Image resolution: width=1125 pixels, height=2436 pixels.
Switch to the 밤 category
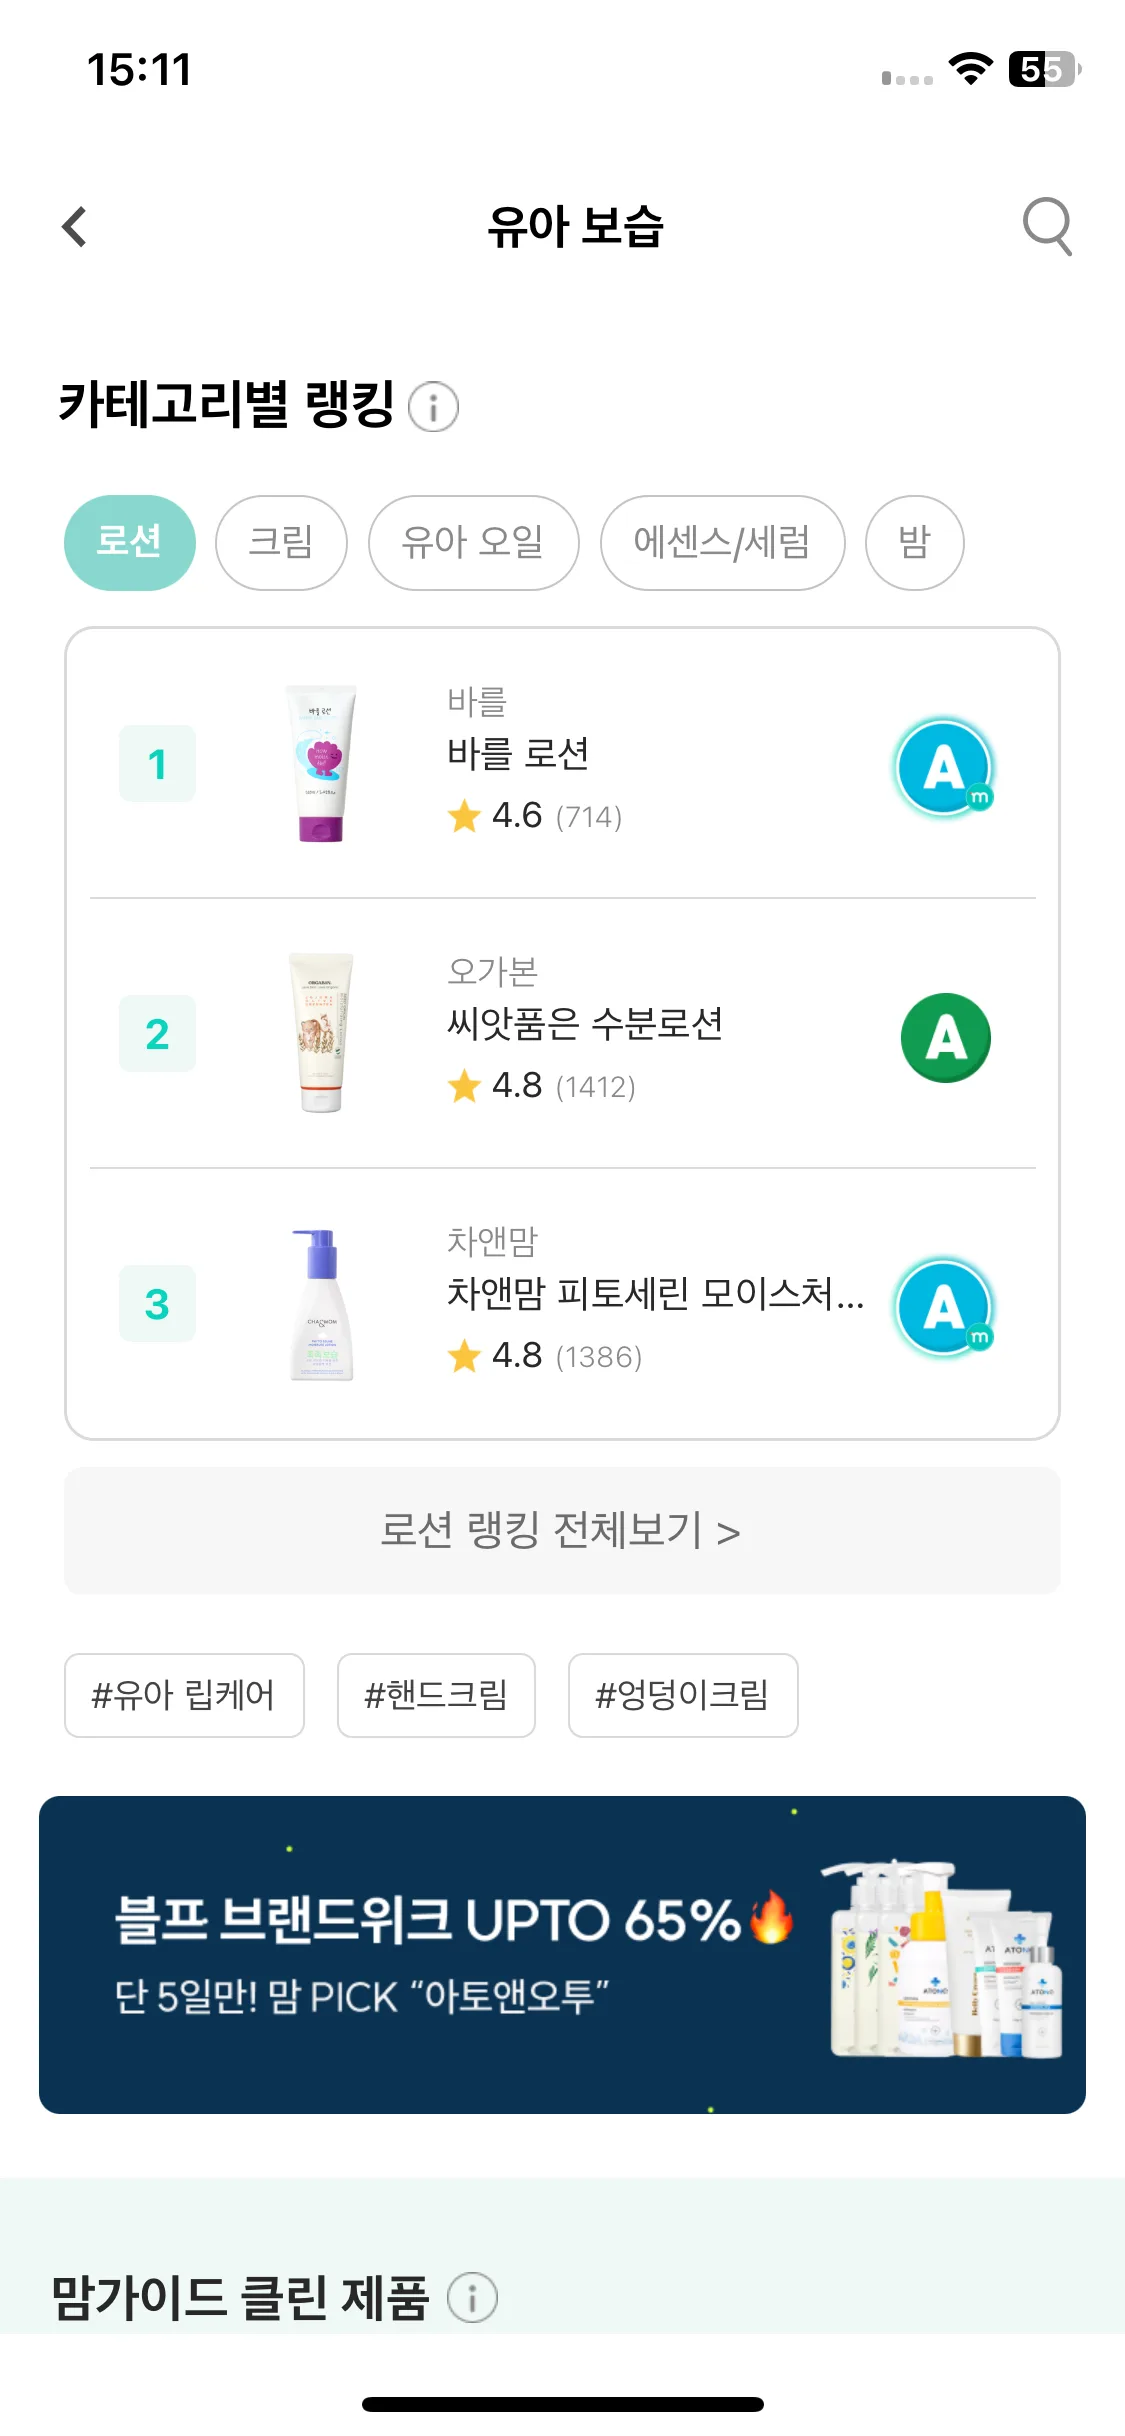[x=915, y=542]
